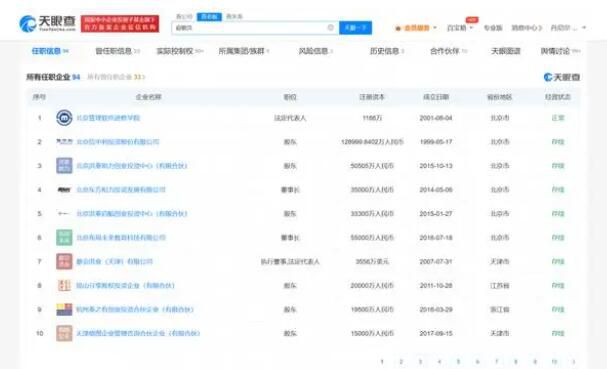Go to pagination page 5
The height and width of the screenshot is (369, 607).
point(458,362)
